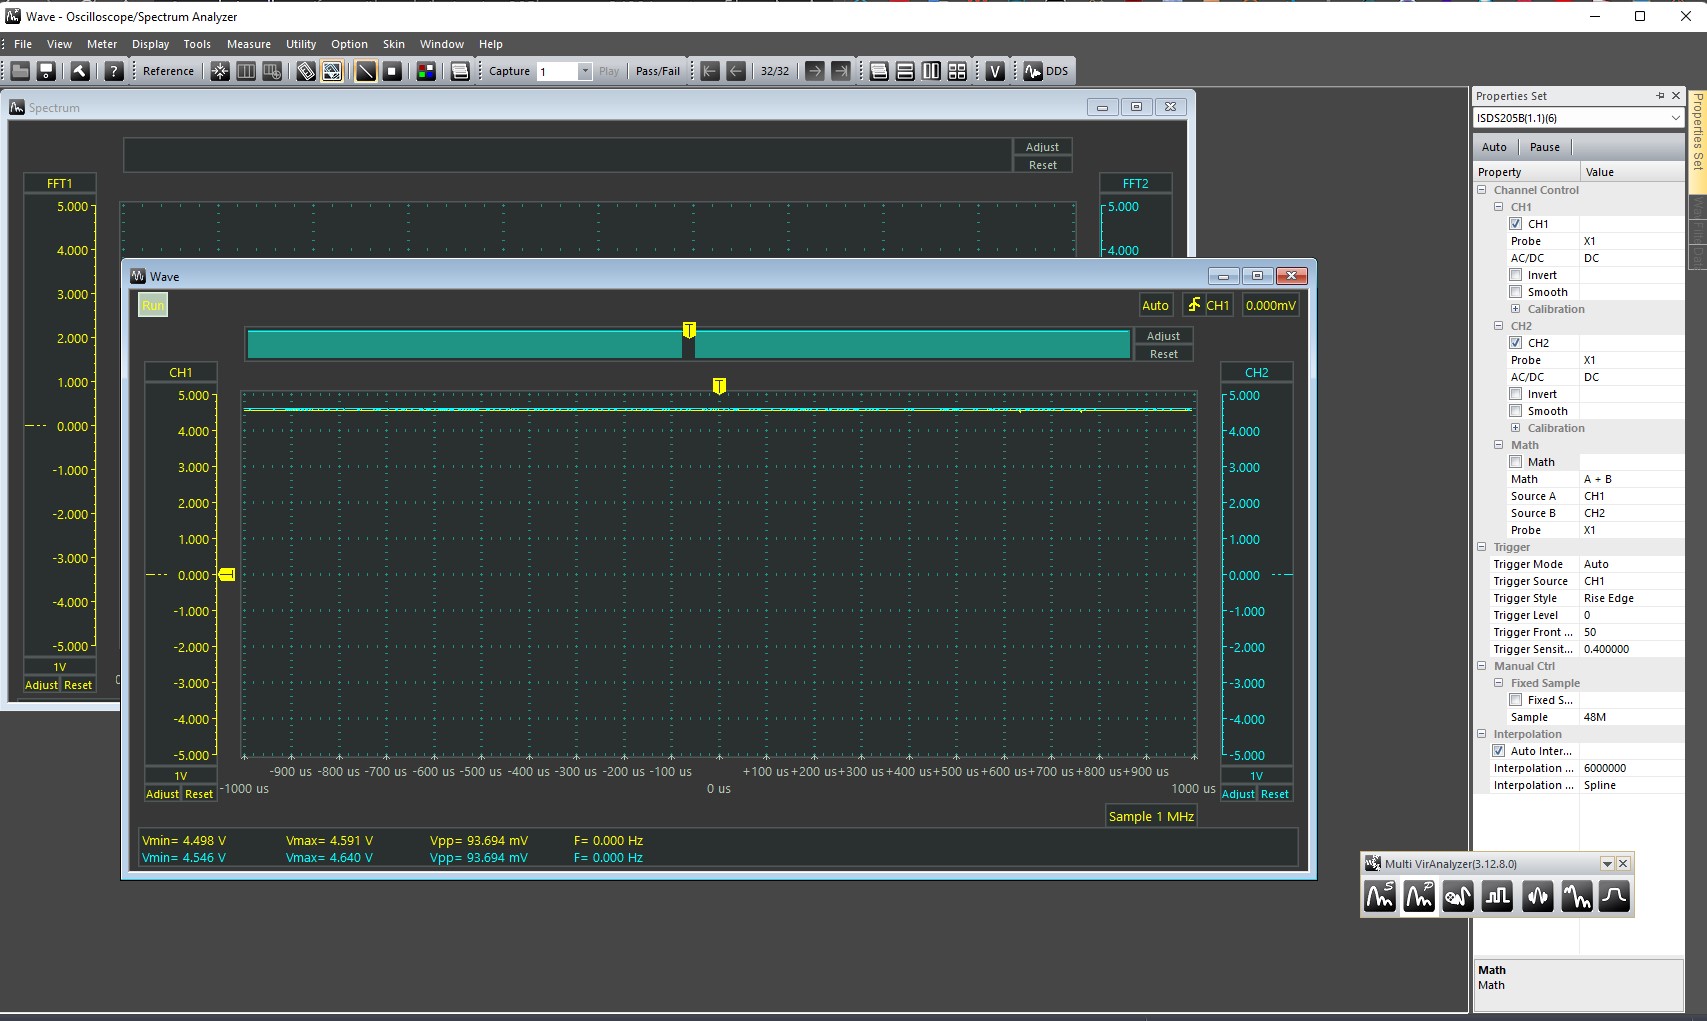Open the Display menu
1707x1021 pixels.
tap(151, 44)
